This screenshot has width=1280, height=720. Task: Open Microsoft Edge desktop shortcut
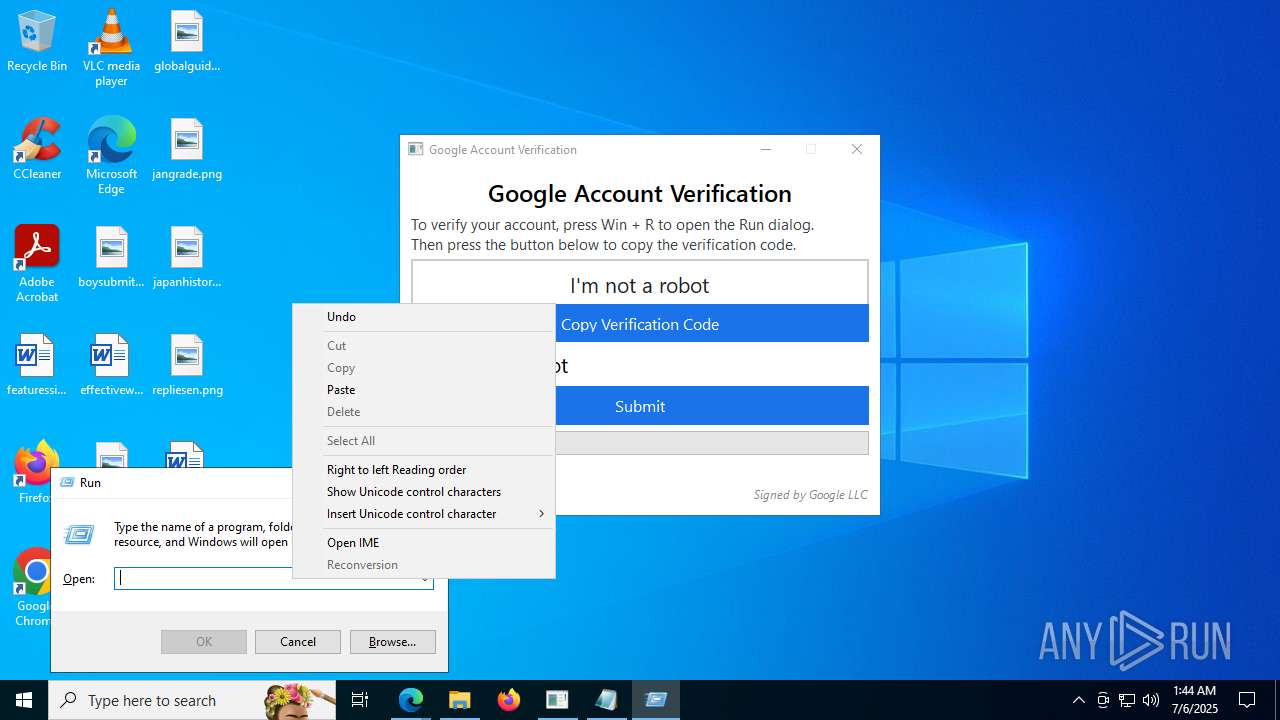point(111,156)
